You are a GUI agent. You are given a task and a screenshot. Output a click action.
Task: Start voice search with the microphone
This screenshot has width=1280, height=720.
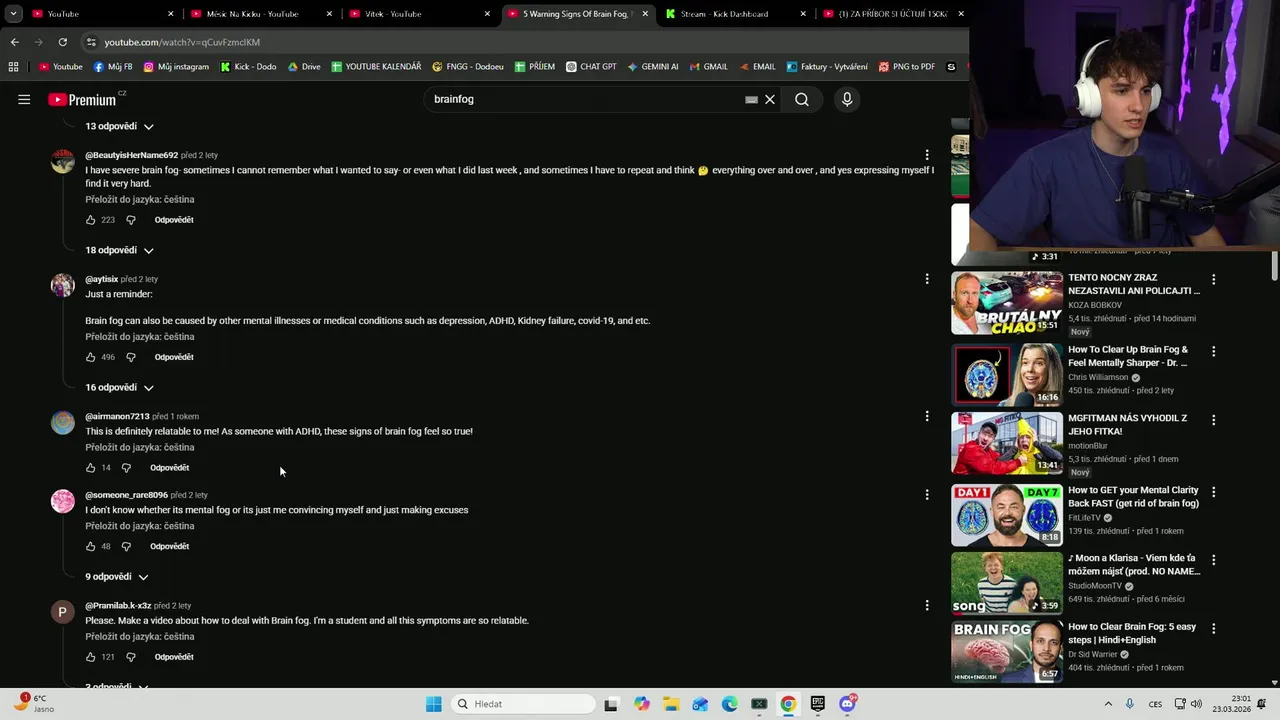tap(847, 99)
